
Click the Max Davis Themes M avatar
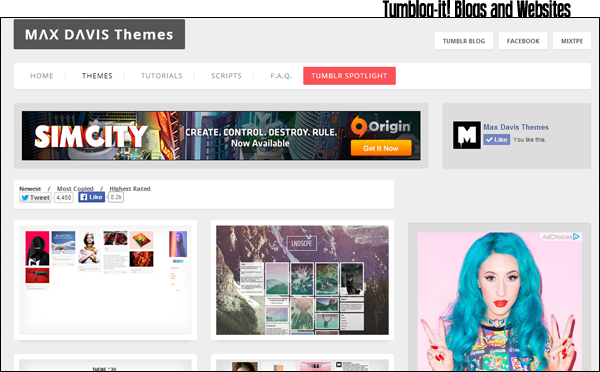[x=467, y=135]
